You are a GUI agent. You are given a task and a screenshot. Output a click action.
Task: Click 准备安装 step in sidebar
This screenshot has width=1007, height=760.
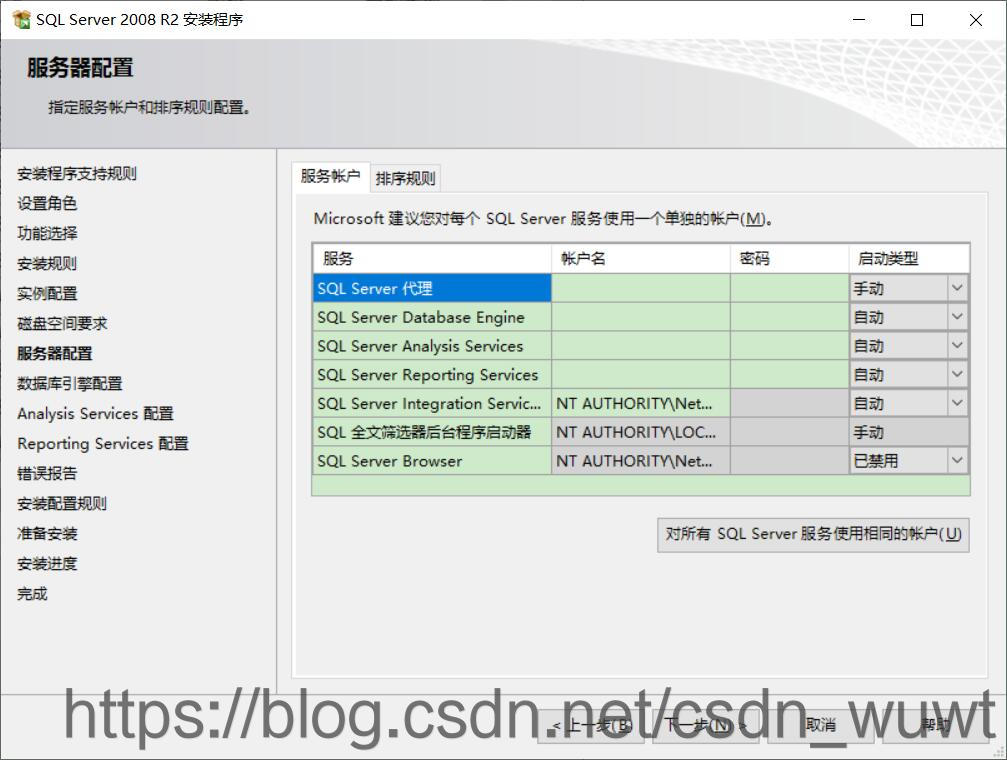tap(47, 533)
